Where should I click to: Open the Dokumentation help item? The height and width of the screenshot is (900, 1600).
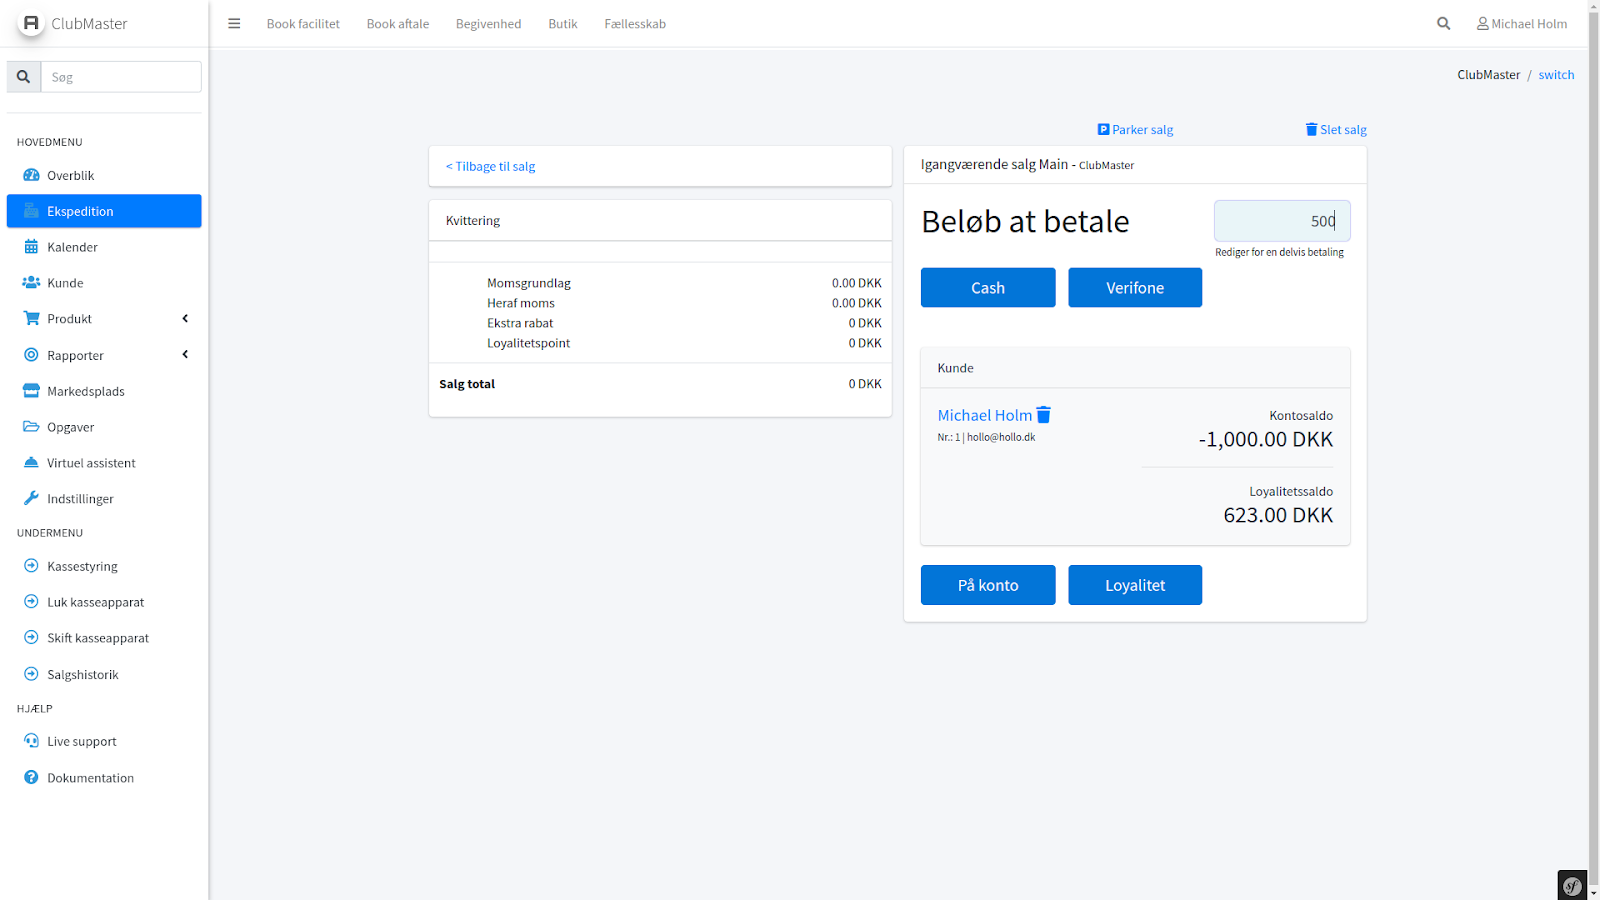pyautogui.click(x=90, y=778)
